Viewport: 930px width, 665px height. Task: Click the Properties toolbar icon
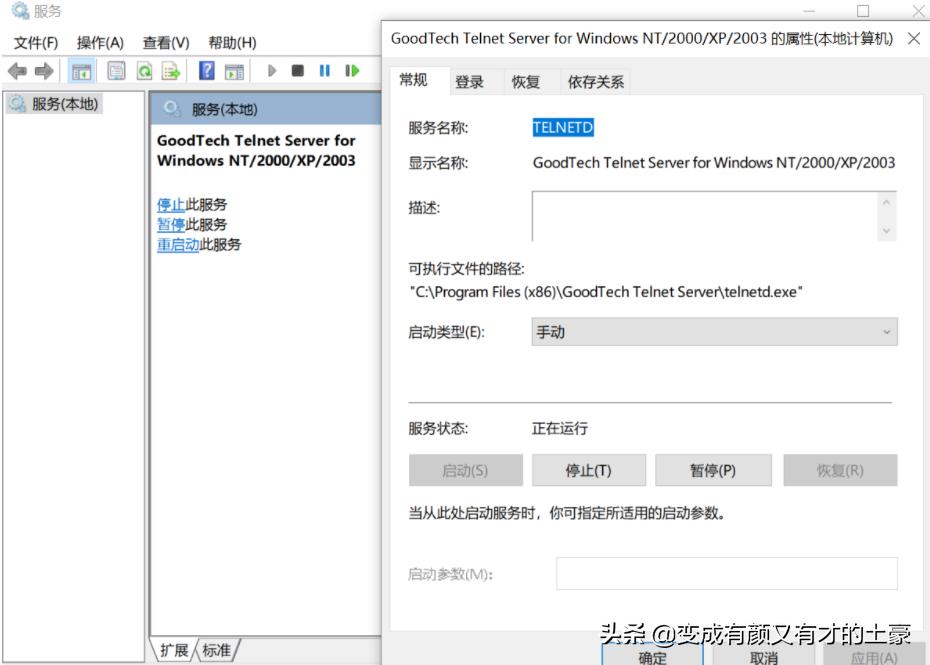coord(116,70)
